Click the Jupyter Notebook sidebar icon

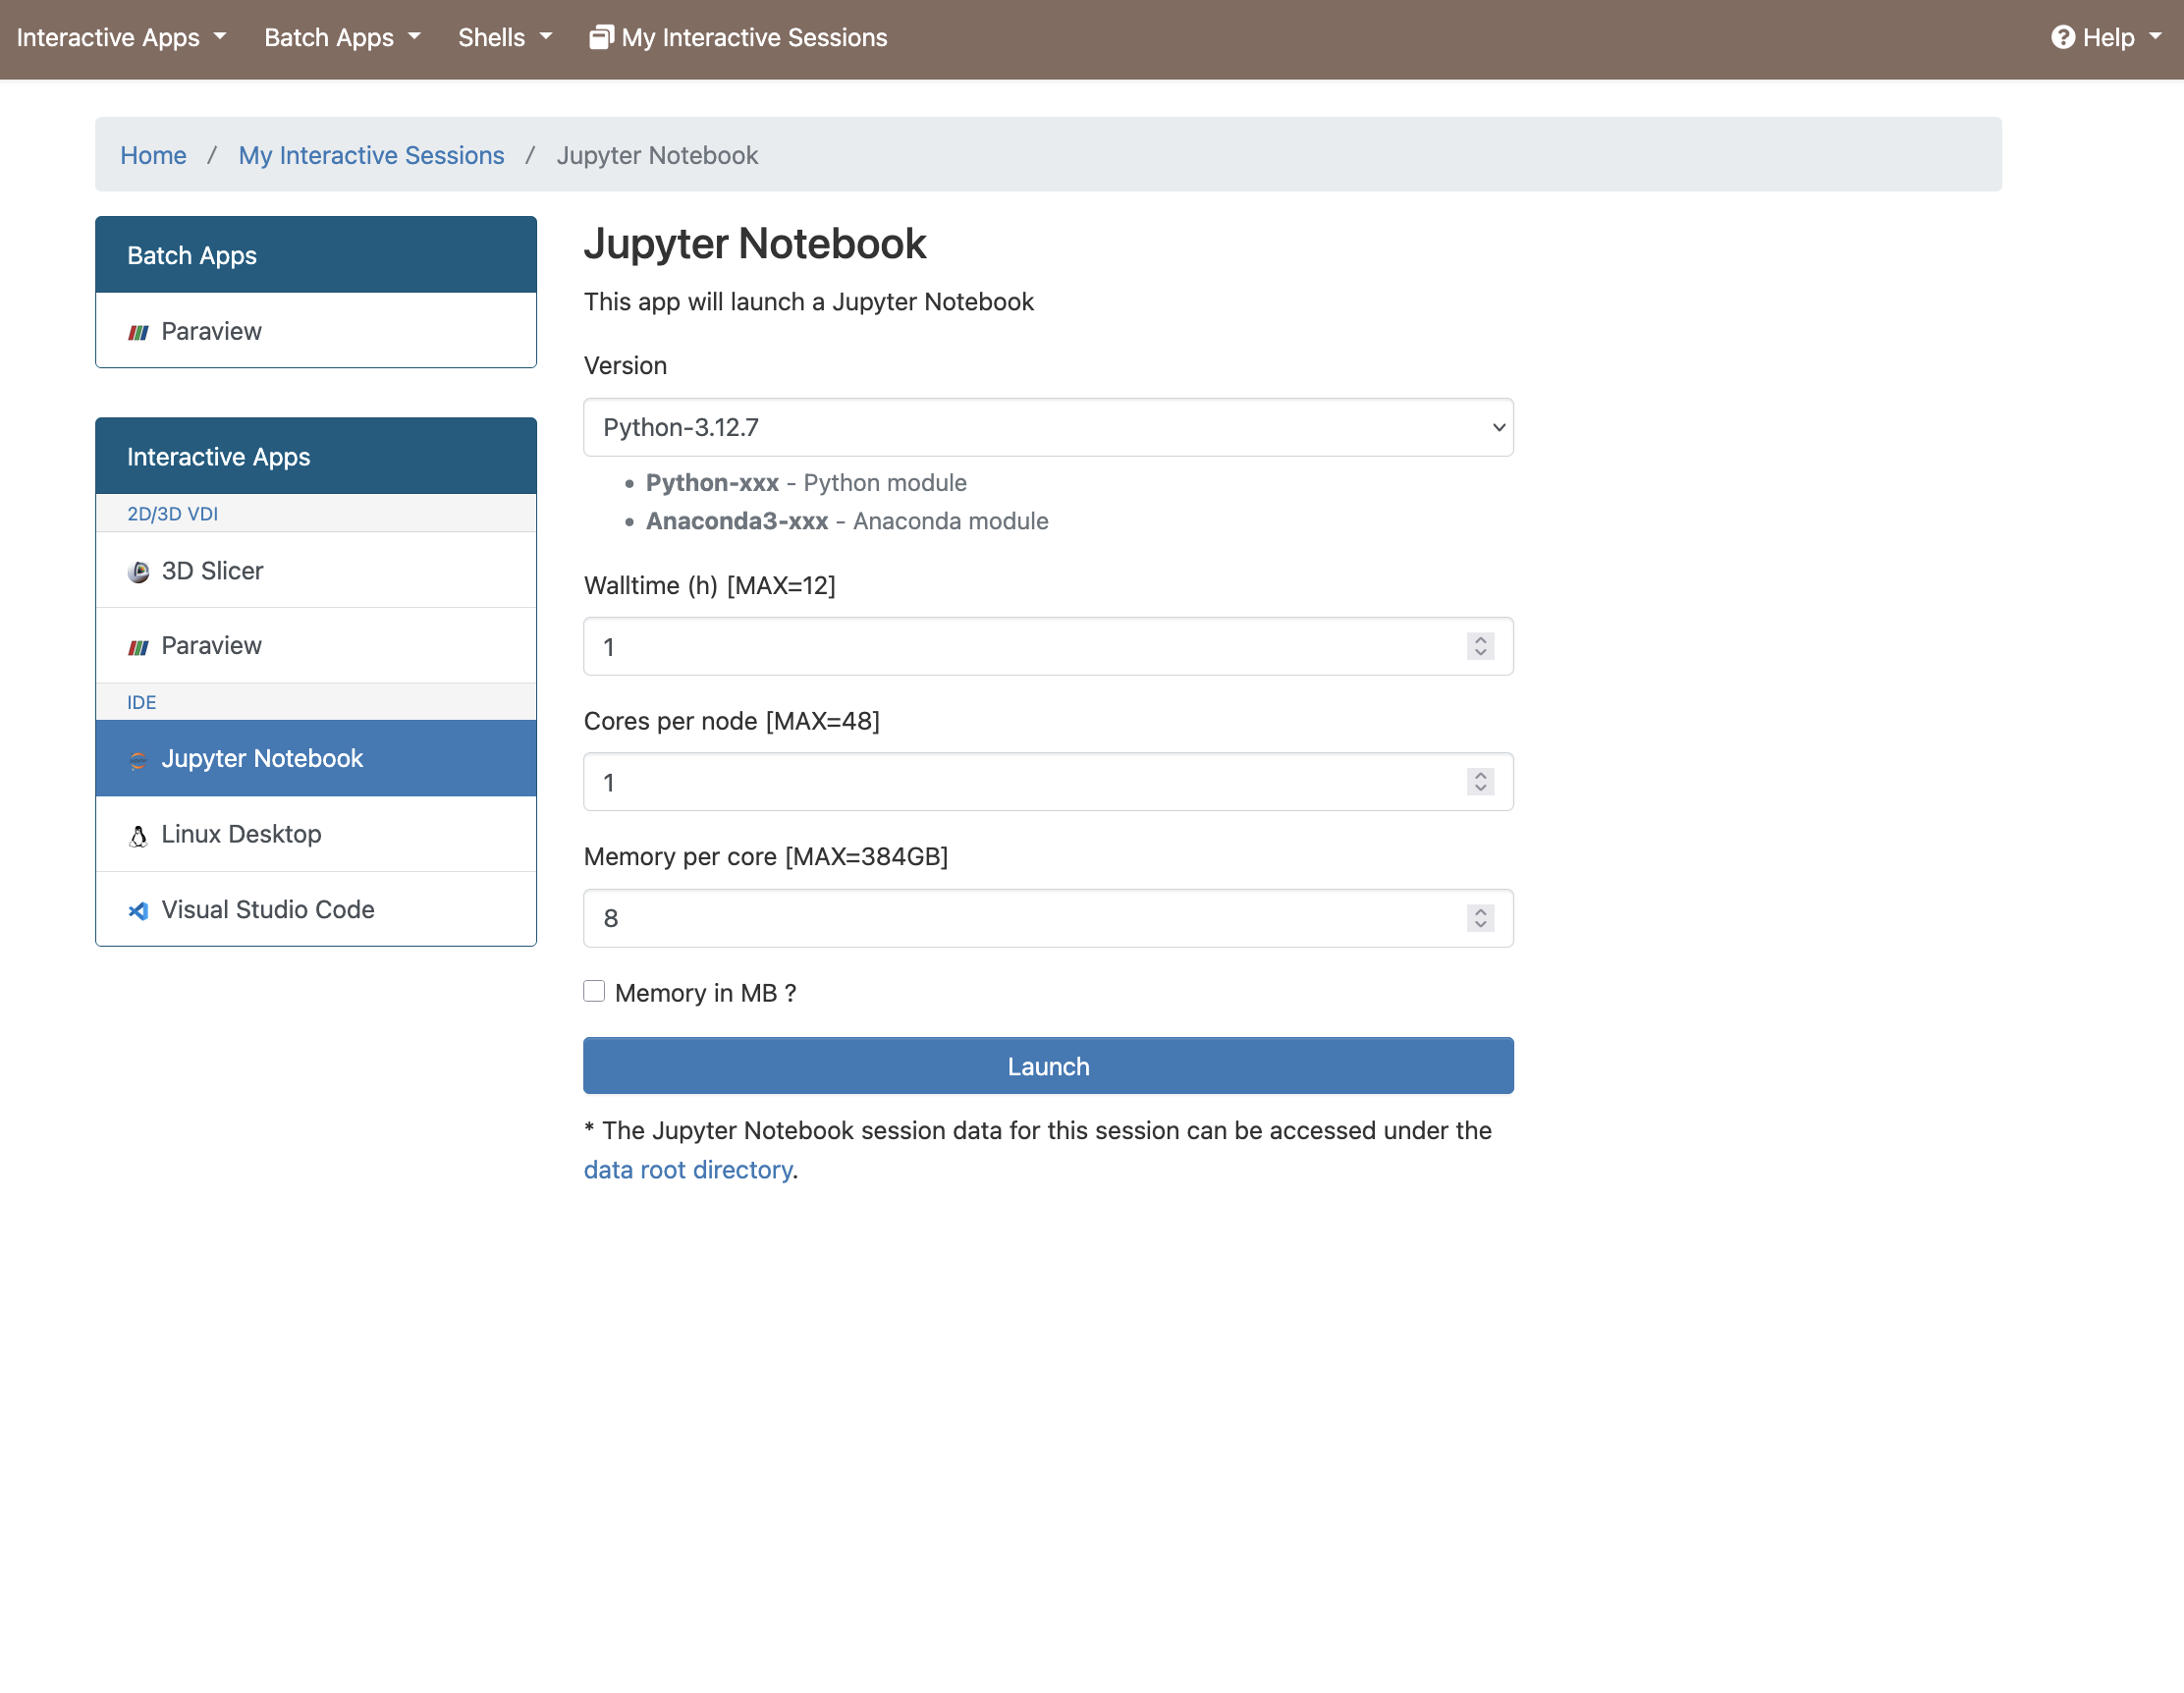[138, 760]
